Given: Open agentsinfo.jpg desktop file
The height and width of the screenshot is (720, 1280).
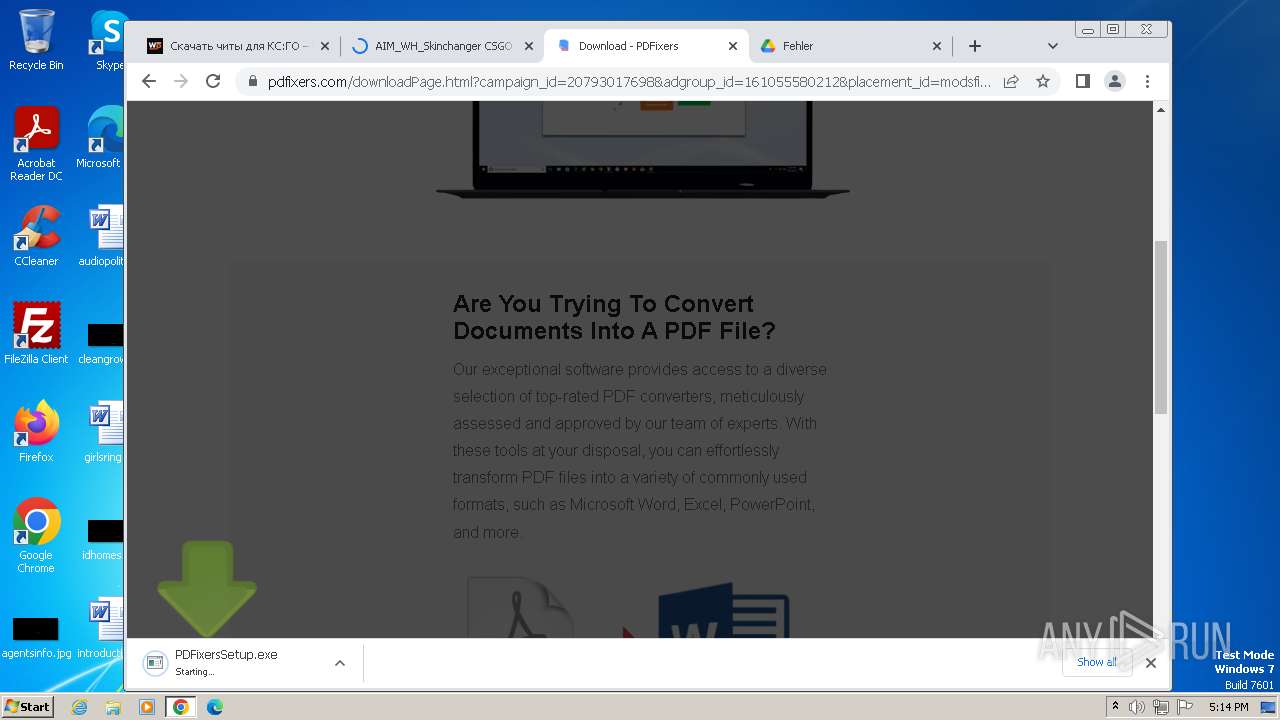Looking at the screenshot, I should pos(36,637).
